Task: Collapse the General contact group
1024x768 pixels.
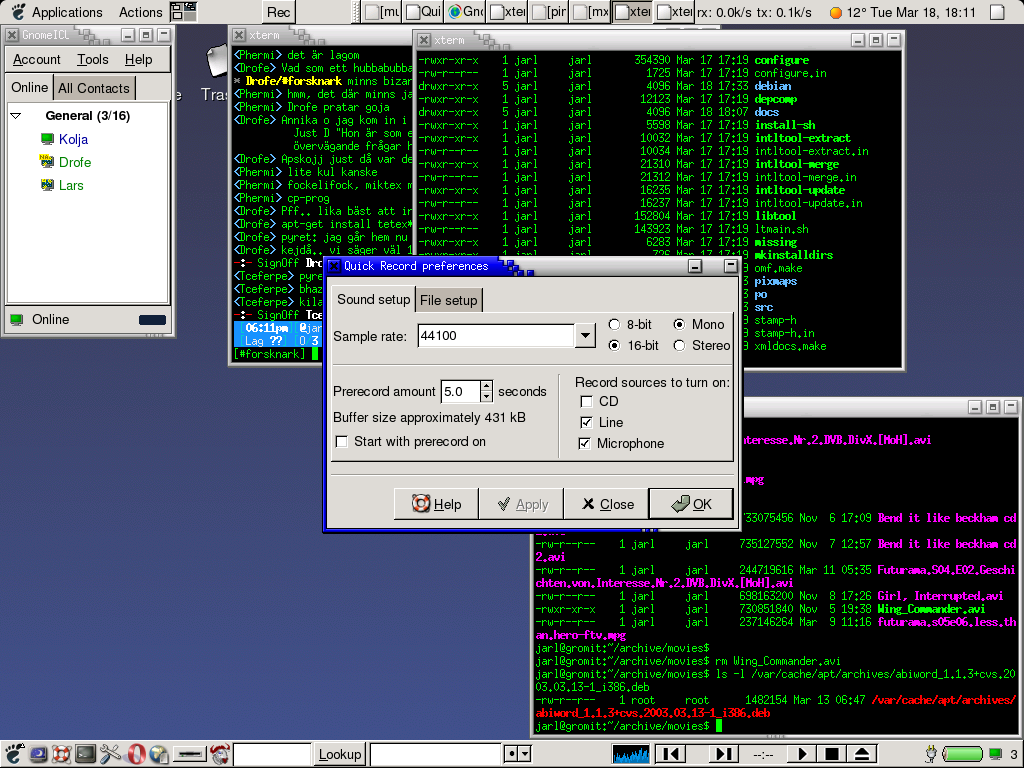Action: coord(16,116)
